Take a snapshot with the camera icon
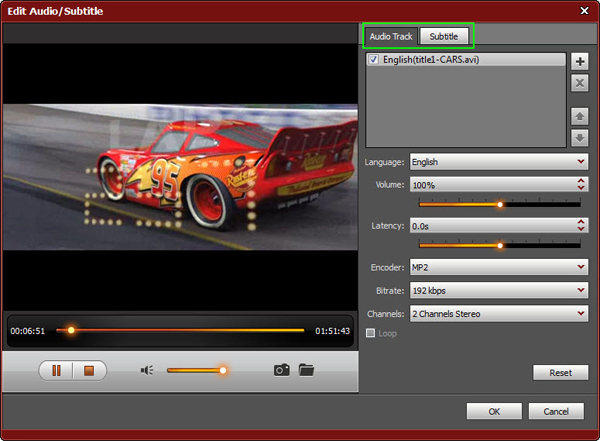The image size is (600, 441). pos(282,370)
